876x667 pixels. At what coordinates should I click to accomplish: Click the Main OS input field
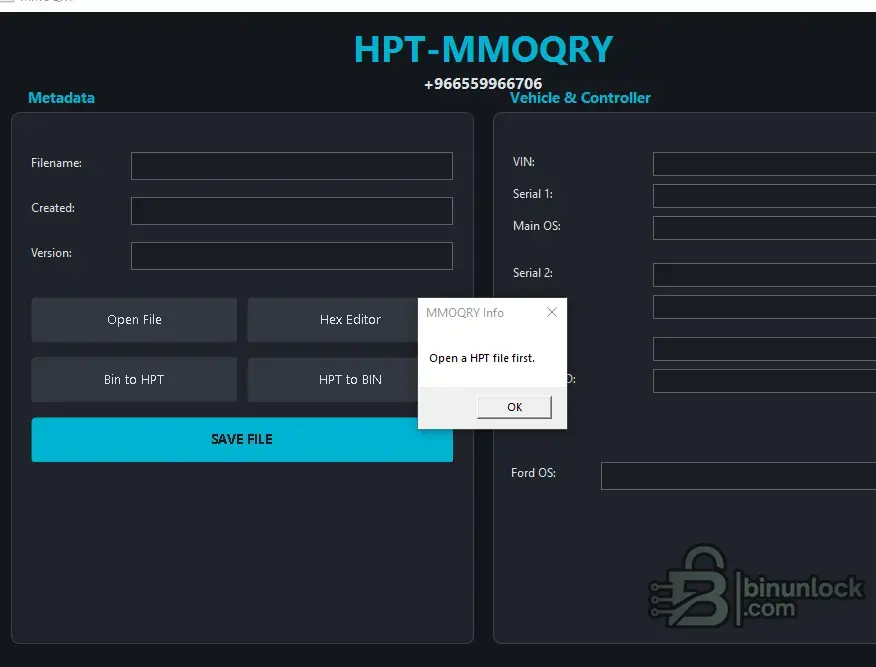tap(764, 228)
